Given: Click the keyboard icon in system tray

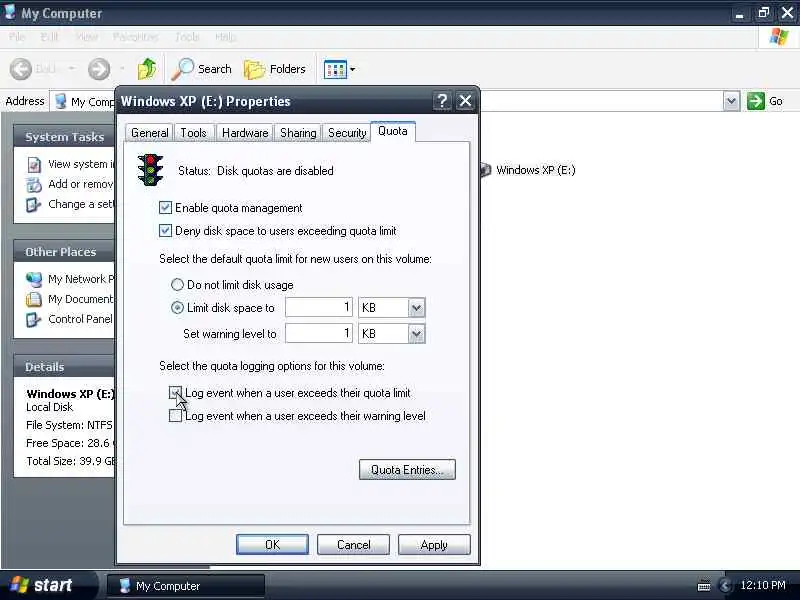Looking at the screenshot, I should (x=704, y=586).
